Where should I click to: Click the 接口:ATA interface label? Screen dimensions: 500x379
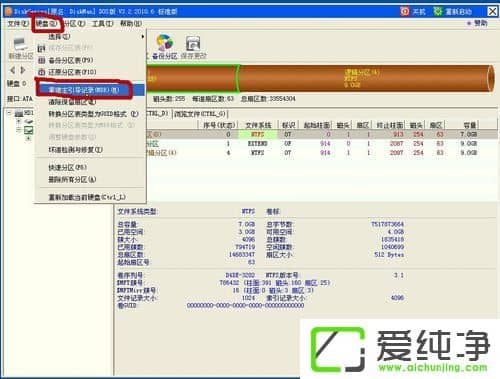(20, 99)
